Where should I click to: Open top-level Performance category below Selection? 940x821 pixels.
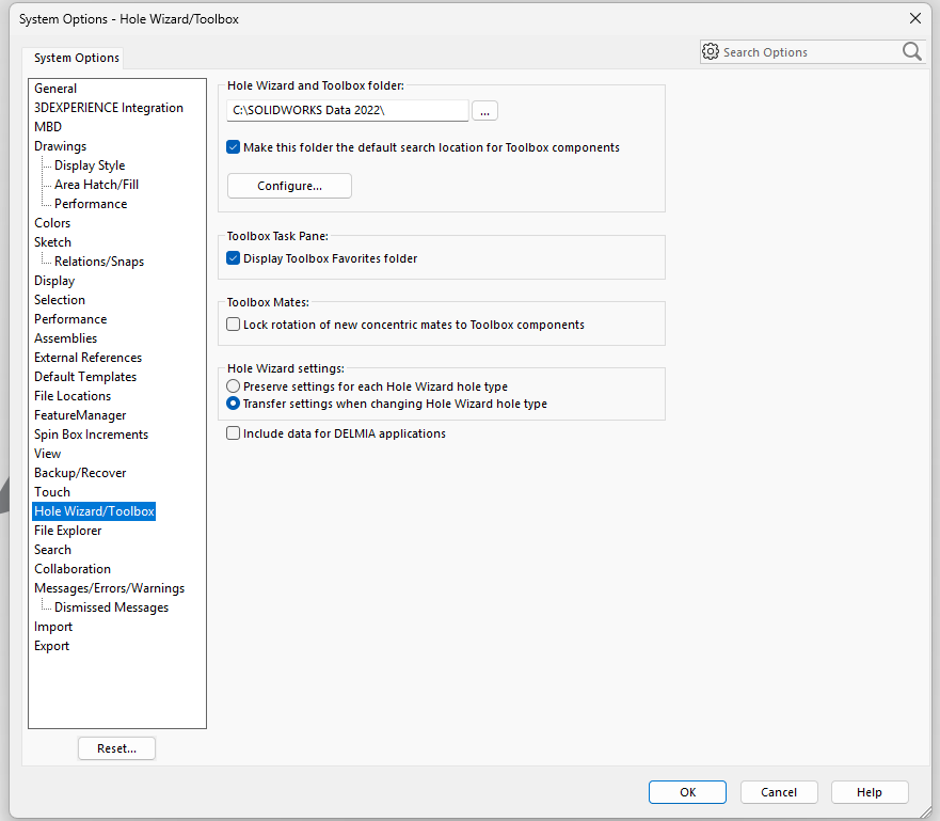click(x=70, y=319)
